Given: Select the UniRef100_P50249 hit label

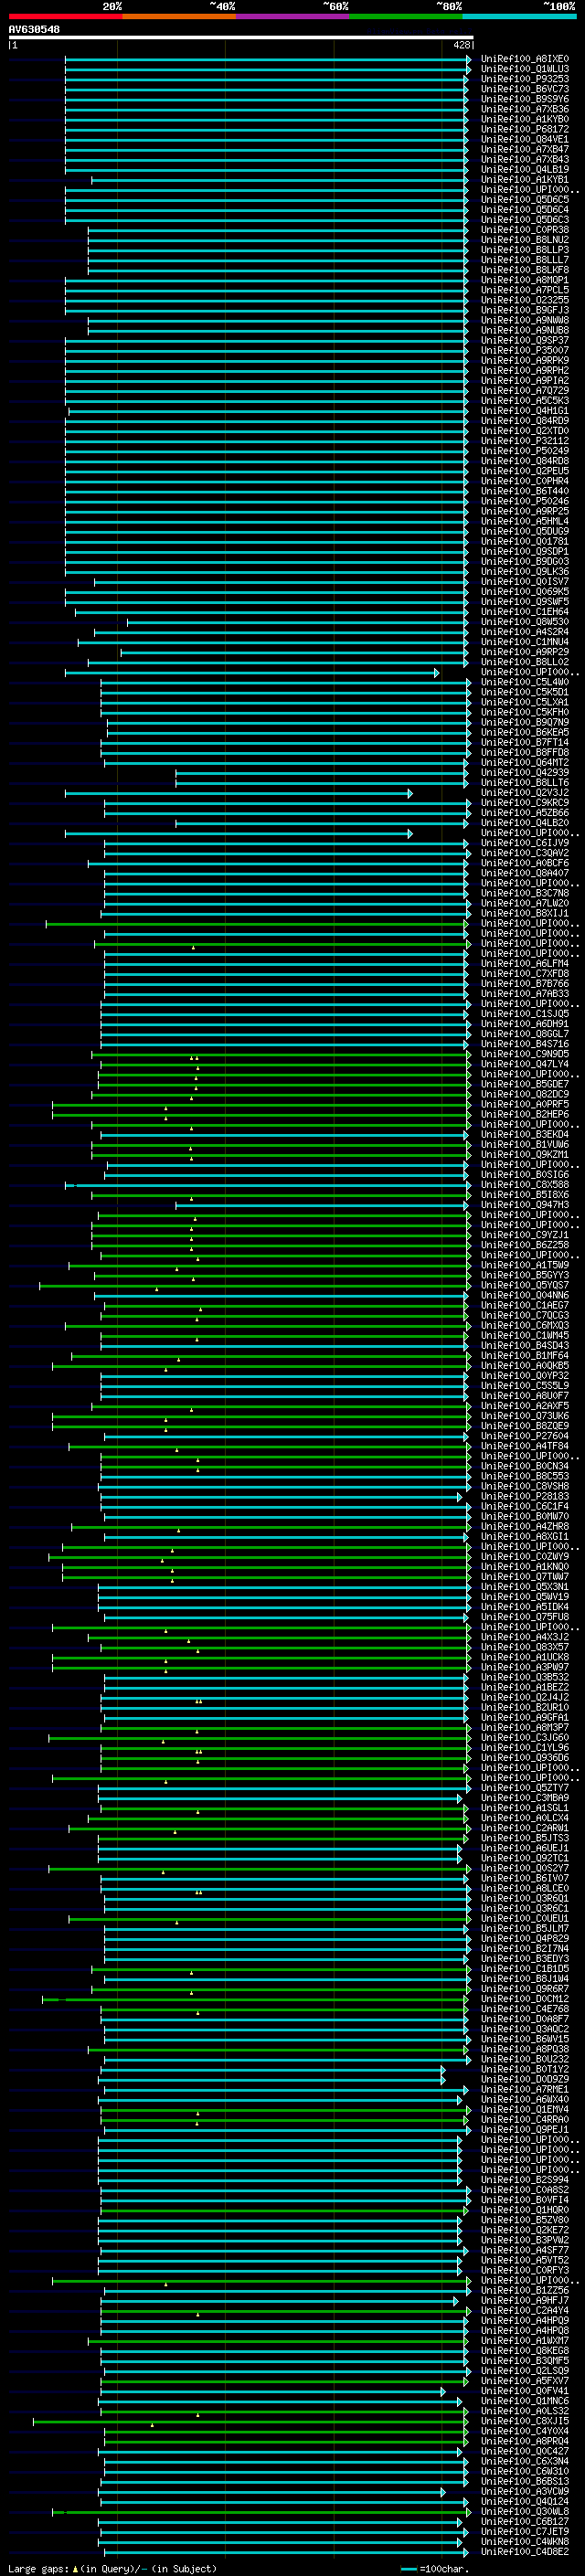Looking at the screenshot, I should (x=524, y=451).
